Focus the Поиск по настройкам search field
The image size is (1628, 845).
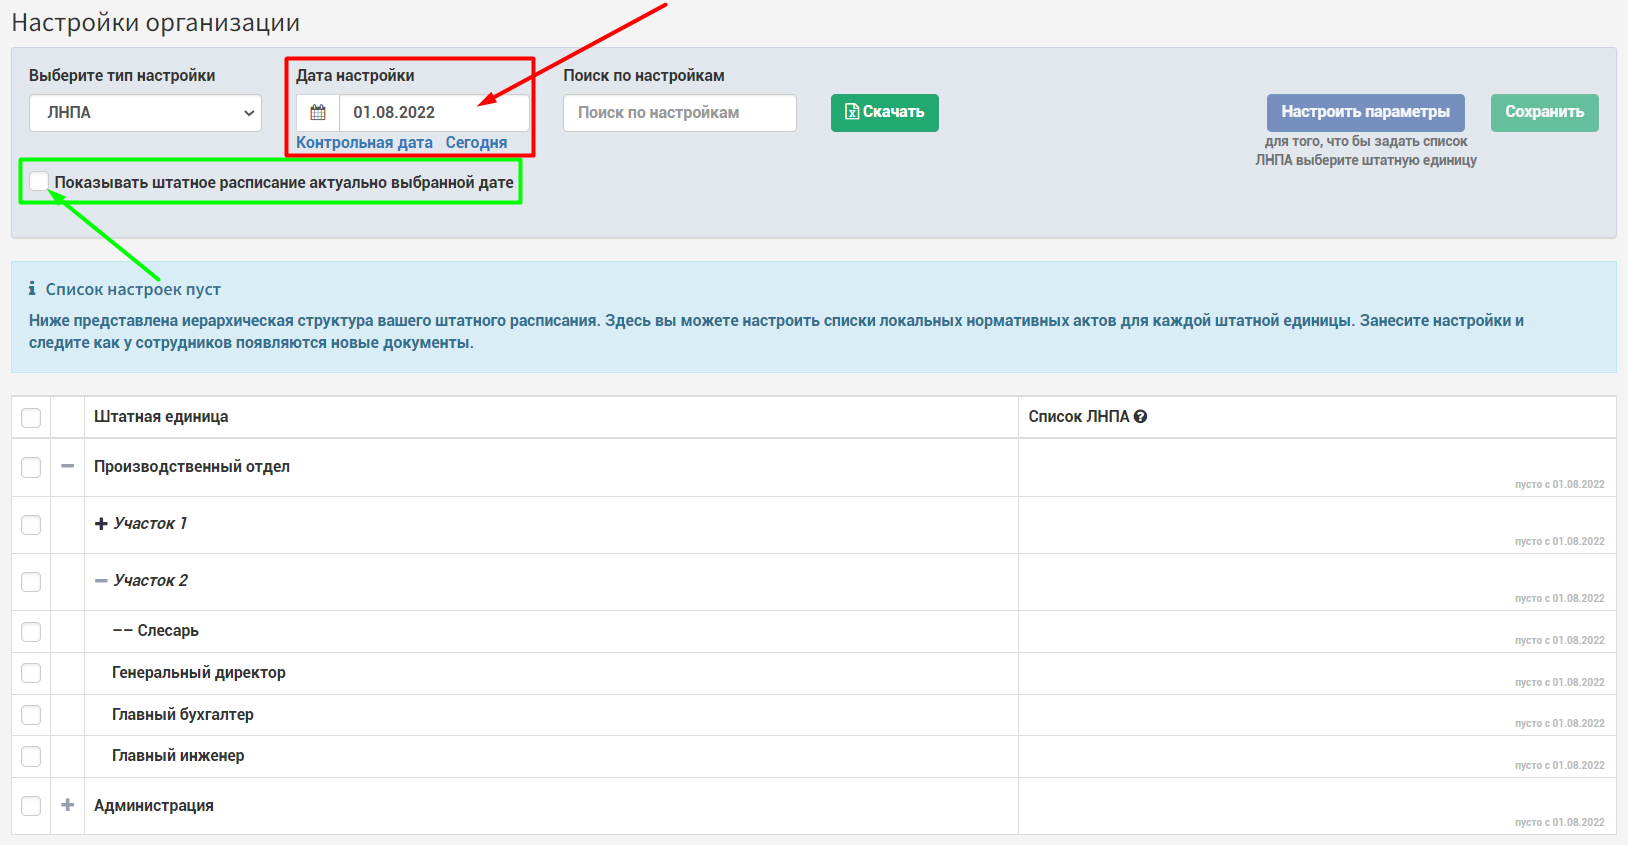point(680,113)
